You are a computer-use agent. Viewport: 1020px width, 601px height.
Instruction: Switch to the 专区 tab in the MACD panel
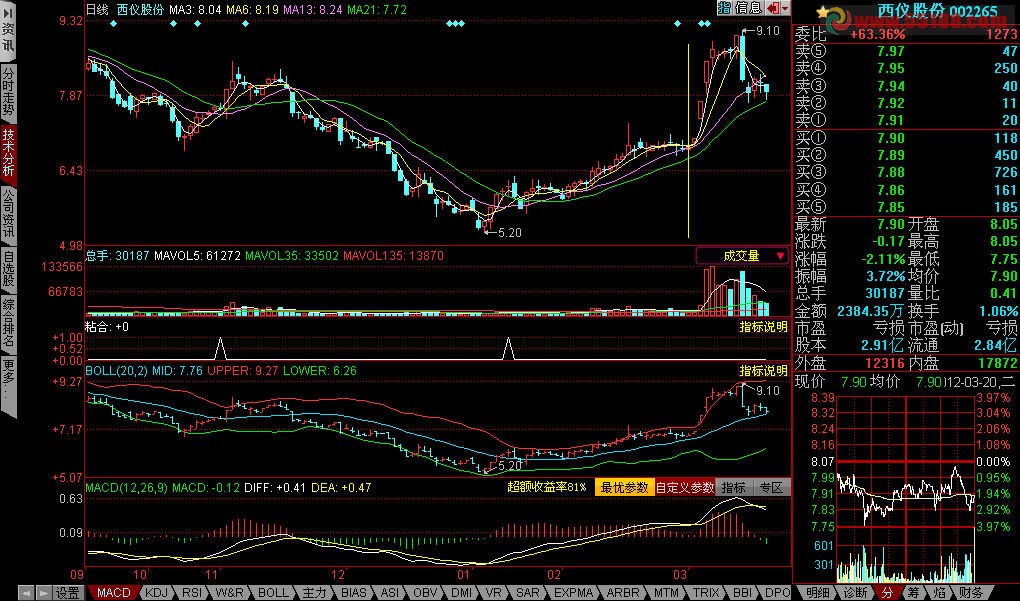tap(772, 487)
